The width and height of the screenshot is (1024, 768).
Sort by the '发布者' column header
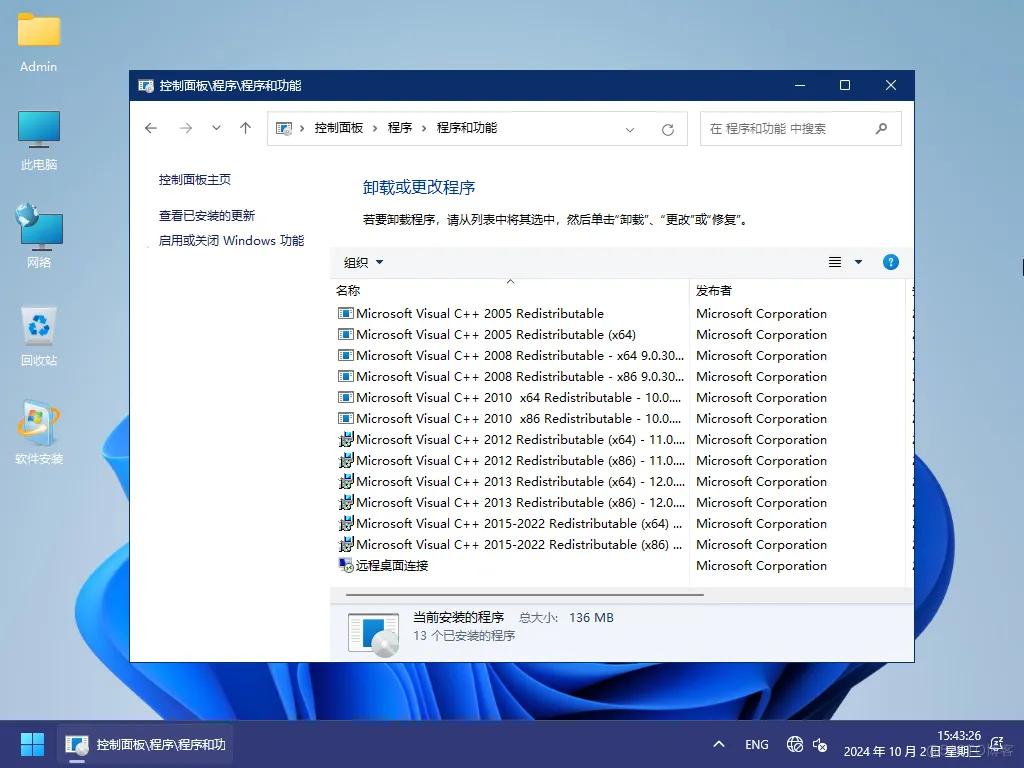797,291
